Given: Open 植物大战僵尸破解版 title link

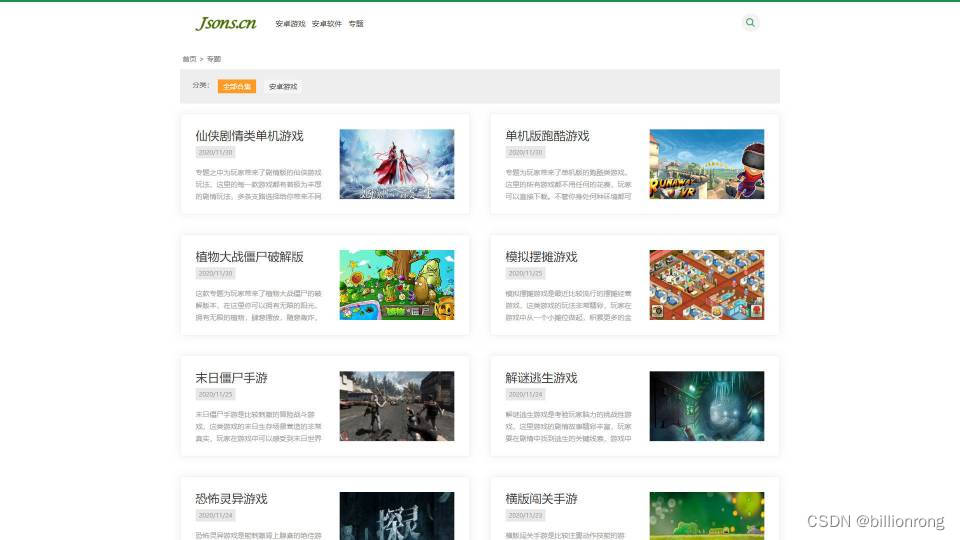Looking at the screenshot, I should (249, 257).
